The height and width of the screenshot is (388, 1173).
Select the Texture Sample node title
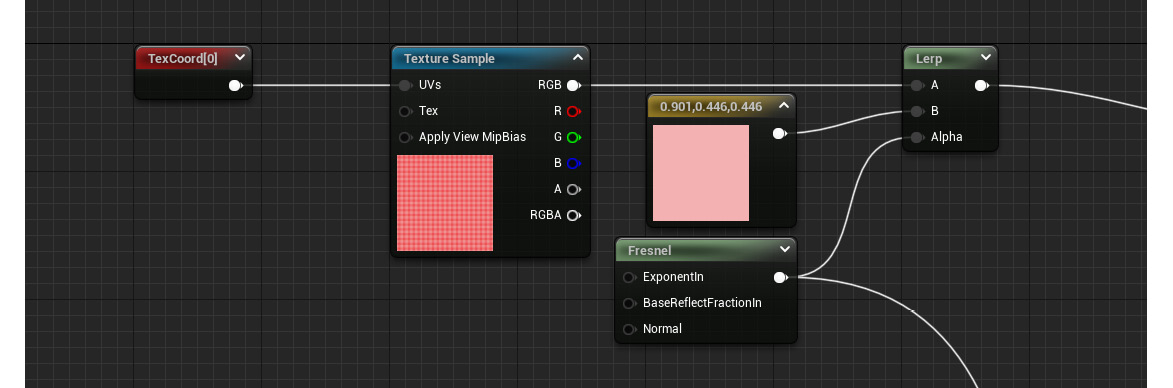449,58
